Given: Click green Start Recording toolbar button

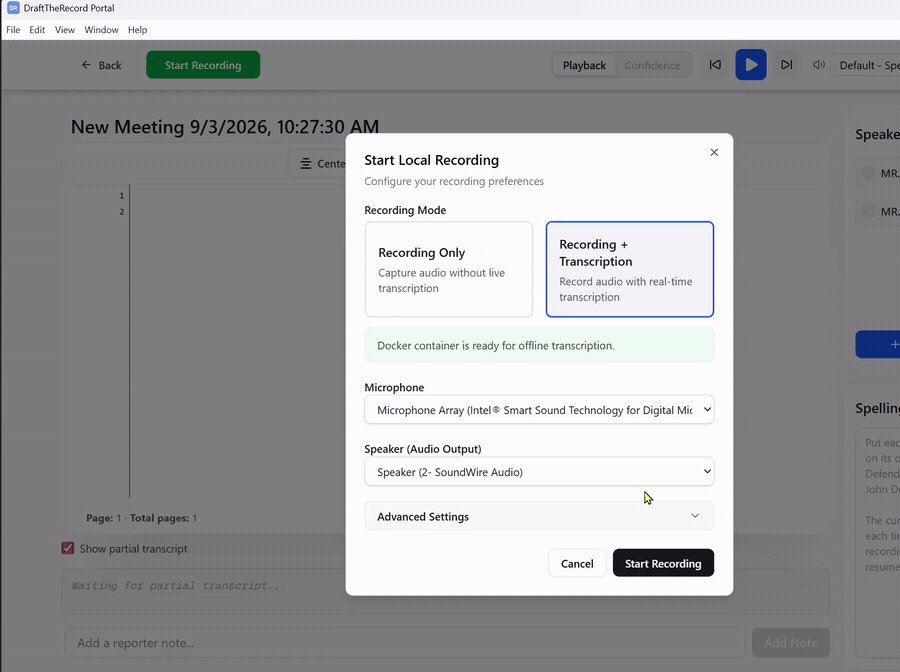Looking at the screenshot, I should (x=203, y=65).
